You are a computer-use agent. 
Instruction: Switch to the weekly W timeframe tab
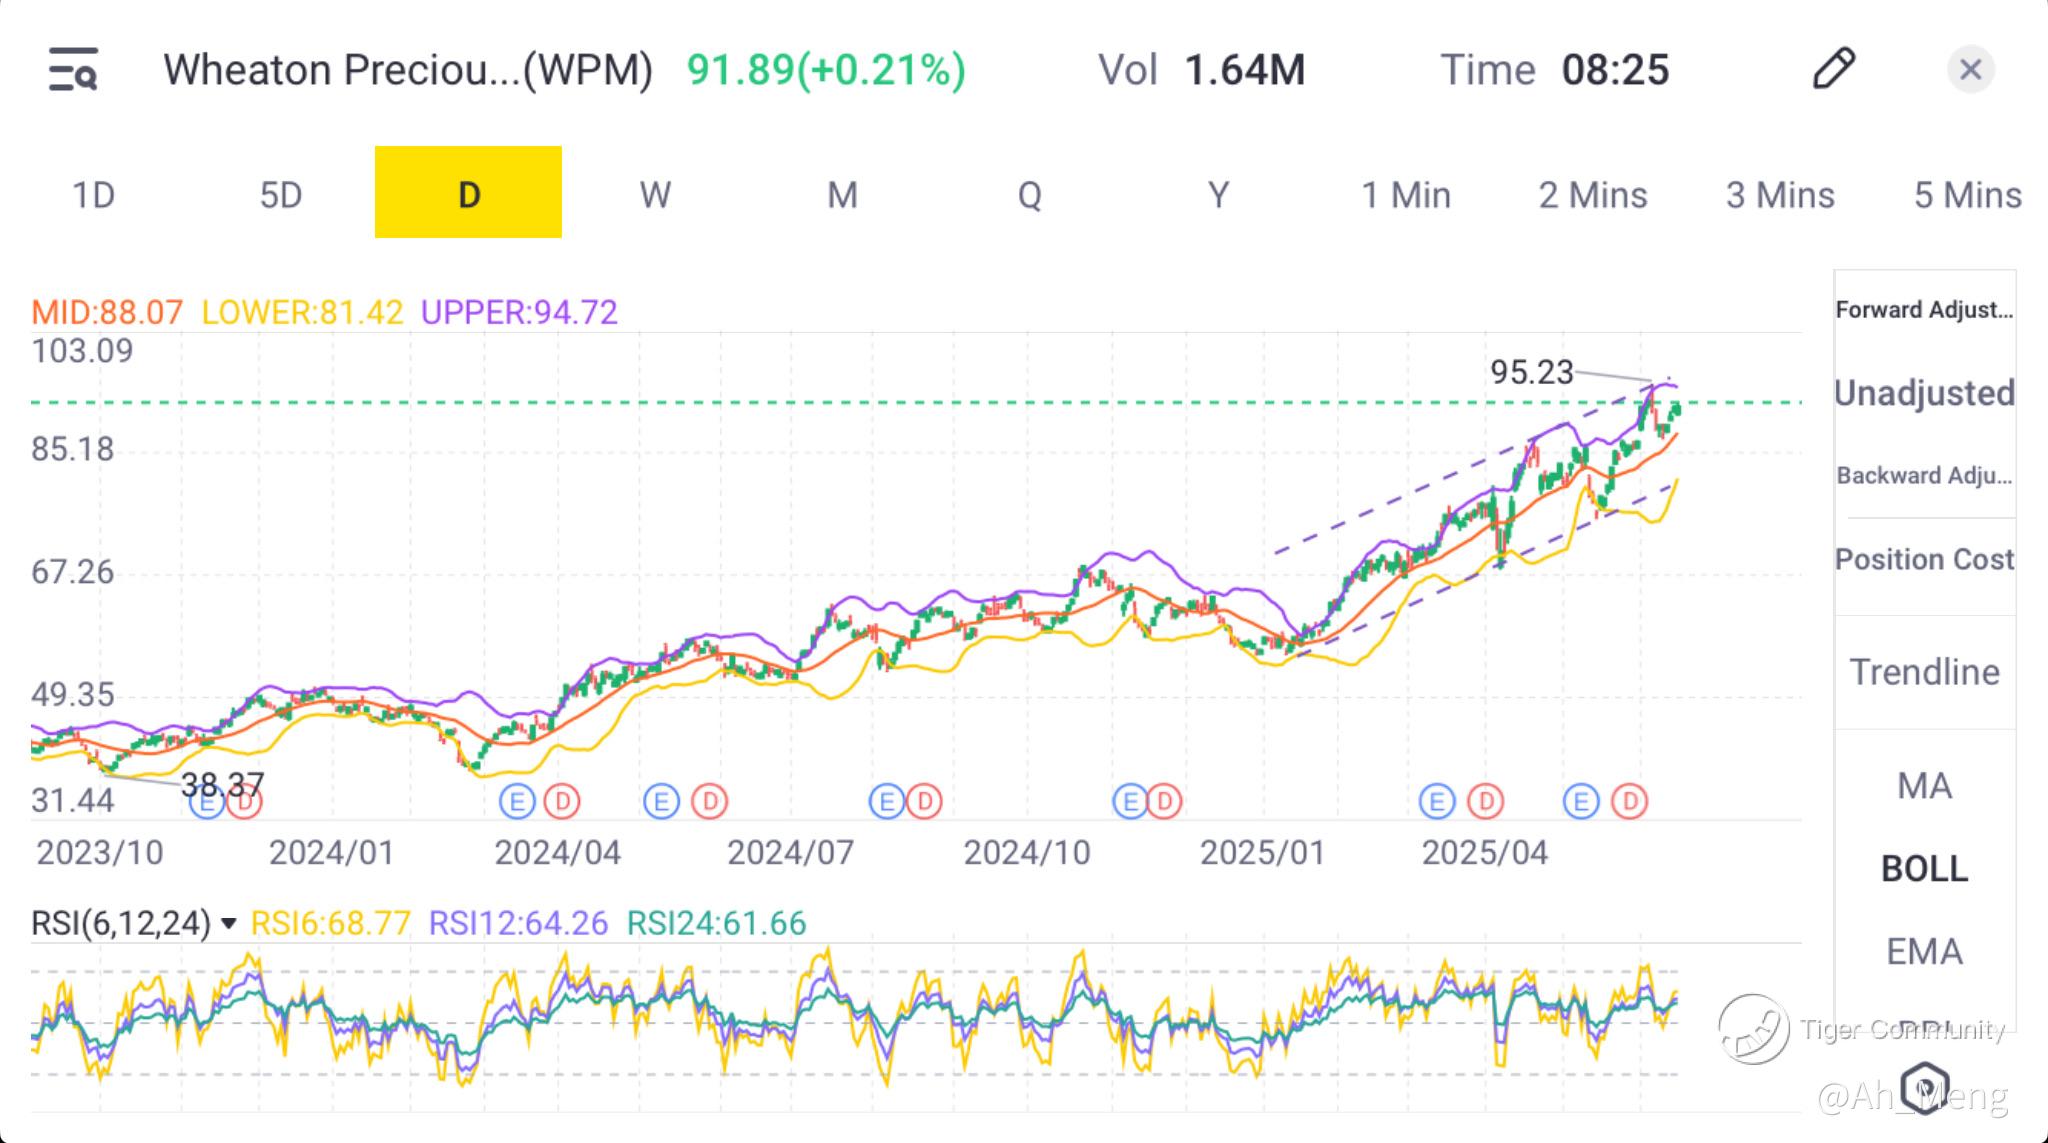[x=655, y=194]
